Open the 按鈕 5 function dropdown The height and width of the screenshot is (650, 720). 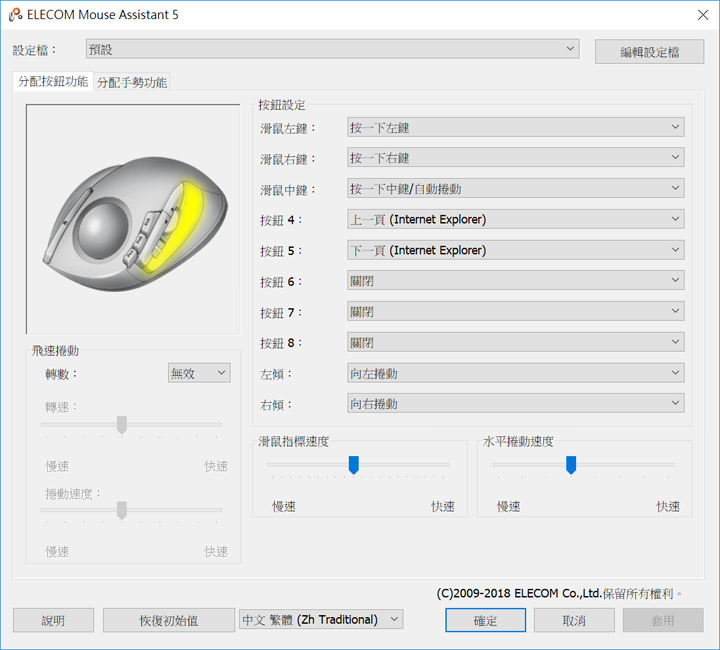coord(516,250)
